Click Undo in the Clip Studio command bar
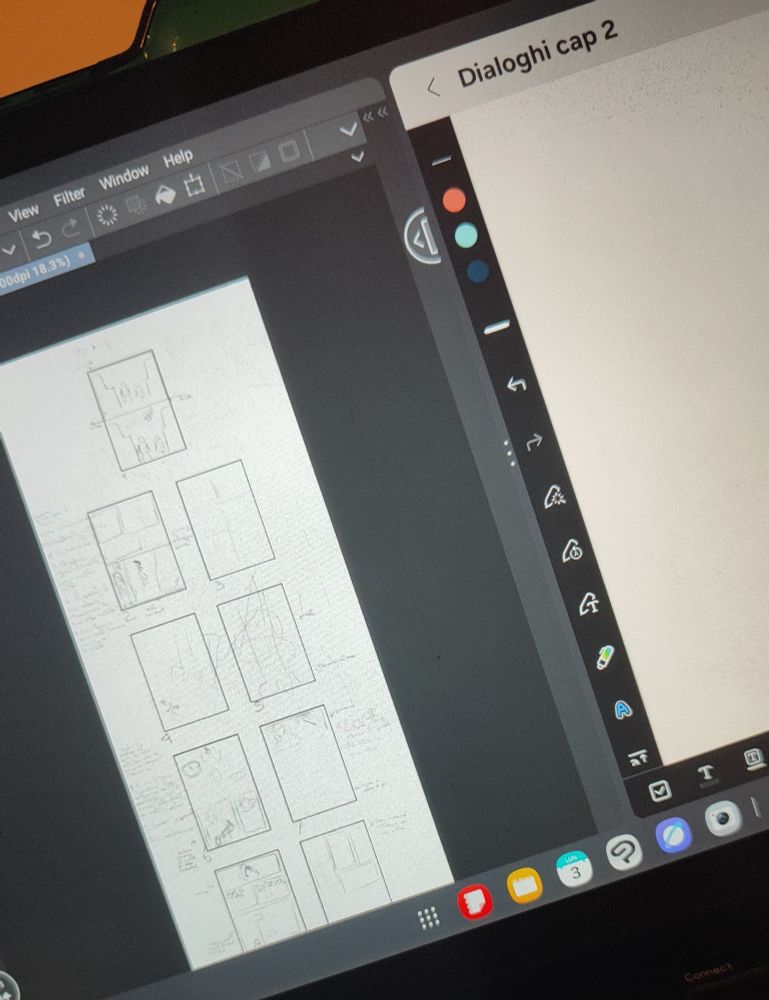 coord(42,240)
